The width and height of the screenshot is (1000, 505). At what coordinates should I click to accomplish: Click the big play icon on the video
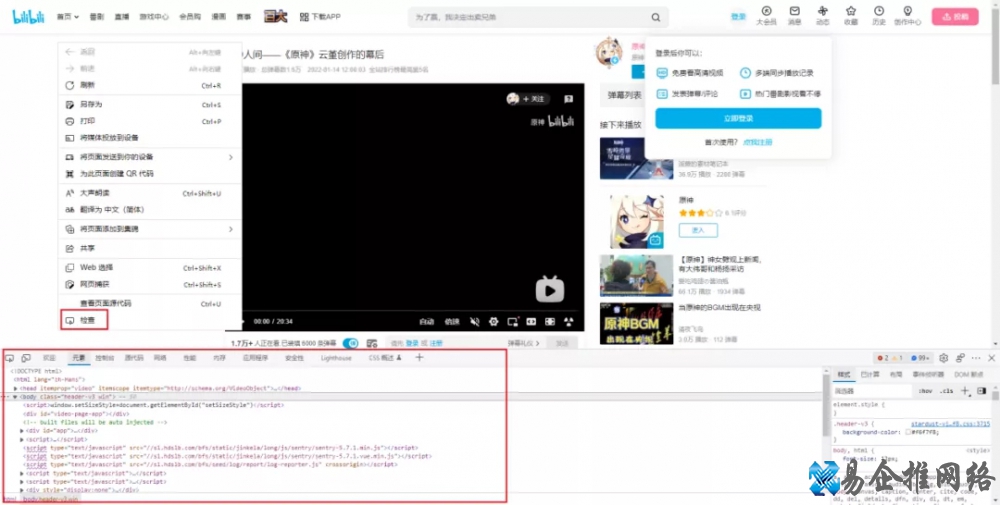(550, 290)
